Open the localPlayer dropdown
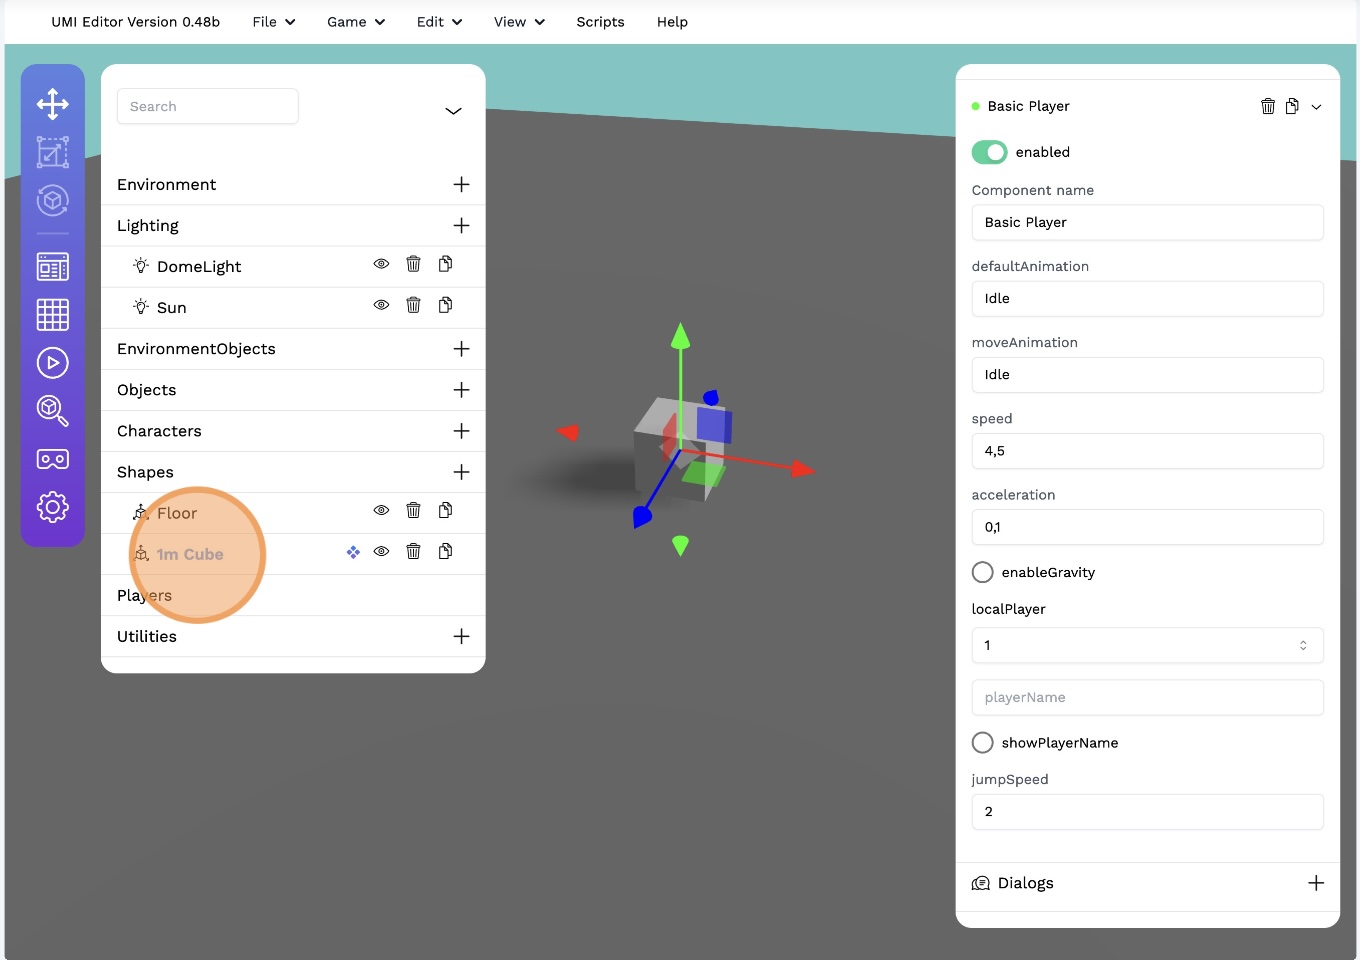The height and width of the screenshot is (964, 1360). (1147, 645)
